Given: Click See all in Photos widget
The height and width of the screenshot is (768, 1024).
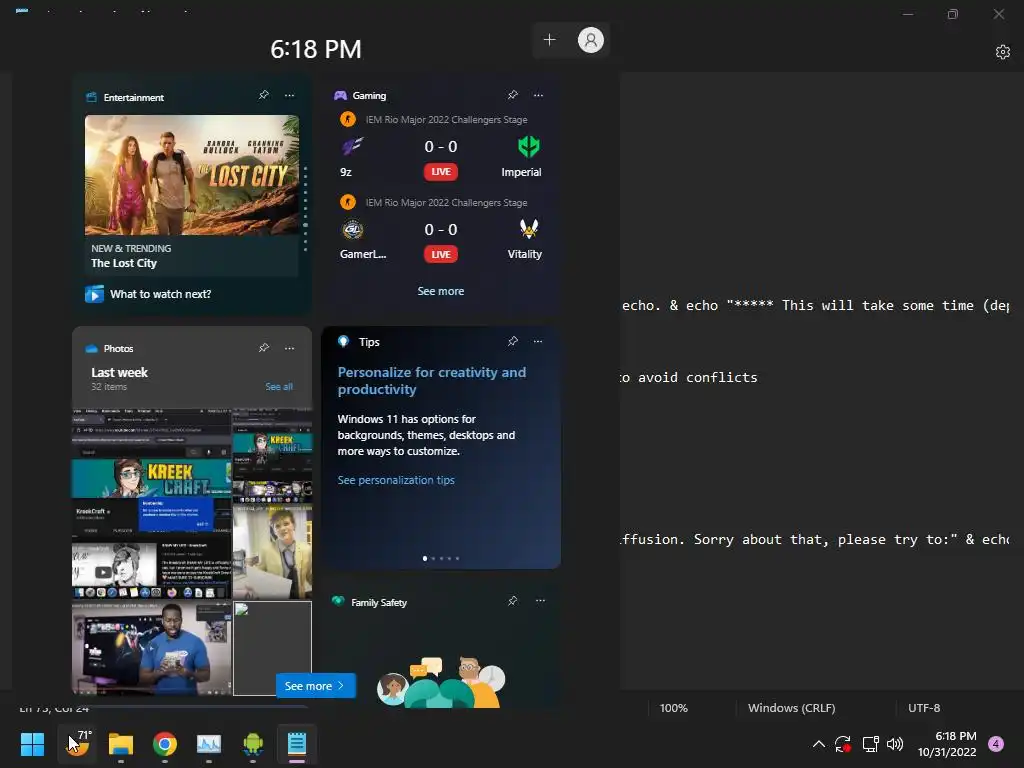Looking at the screenshot, I should pyautogui.click(x=279, y=387).
